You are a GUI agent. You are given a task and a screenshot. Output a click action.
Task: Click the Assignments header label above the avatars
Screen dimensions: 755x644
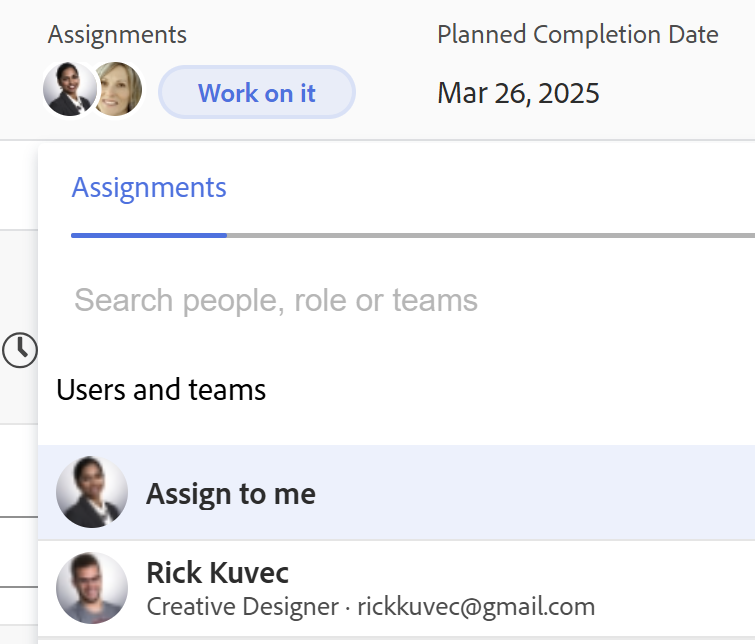117,34
